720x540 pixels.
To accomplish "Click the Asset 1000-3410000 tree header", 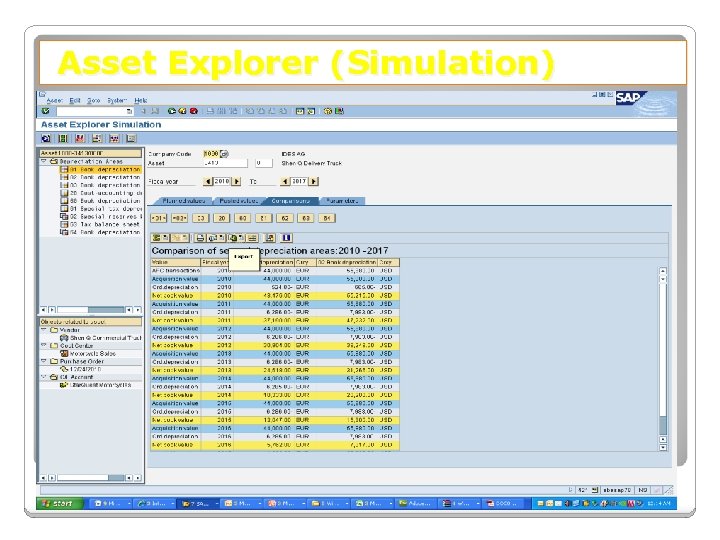I will point(90,153).
